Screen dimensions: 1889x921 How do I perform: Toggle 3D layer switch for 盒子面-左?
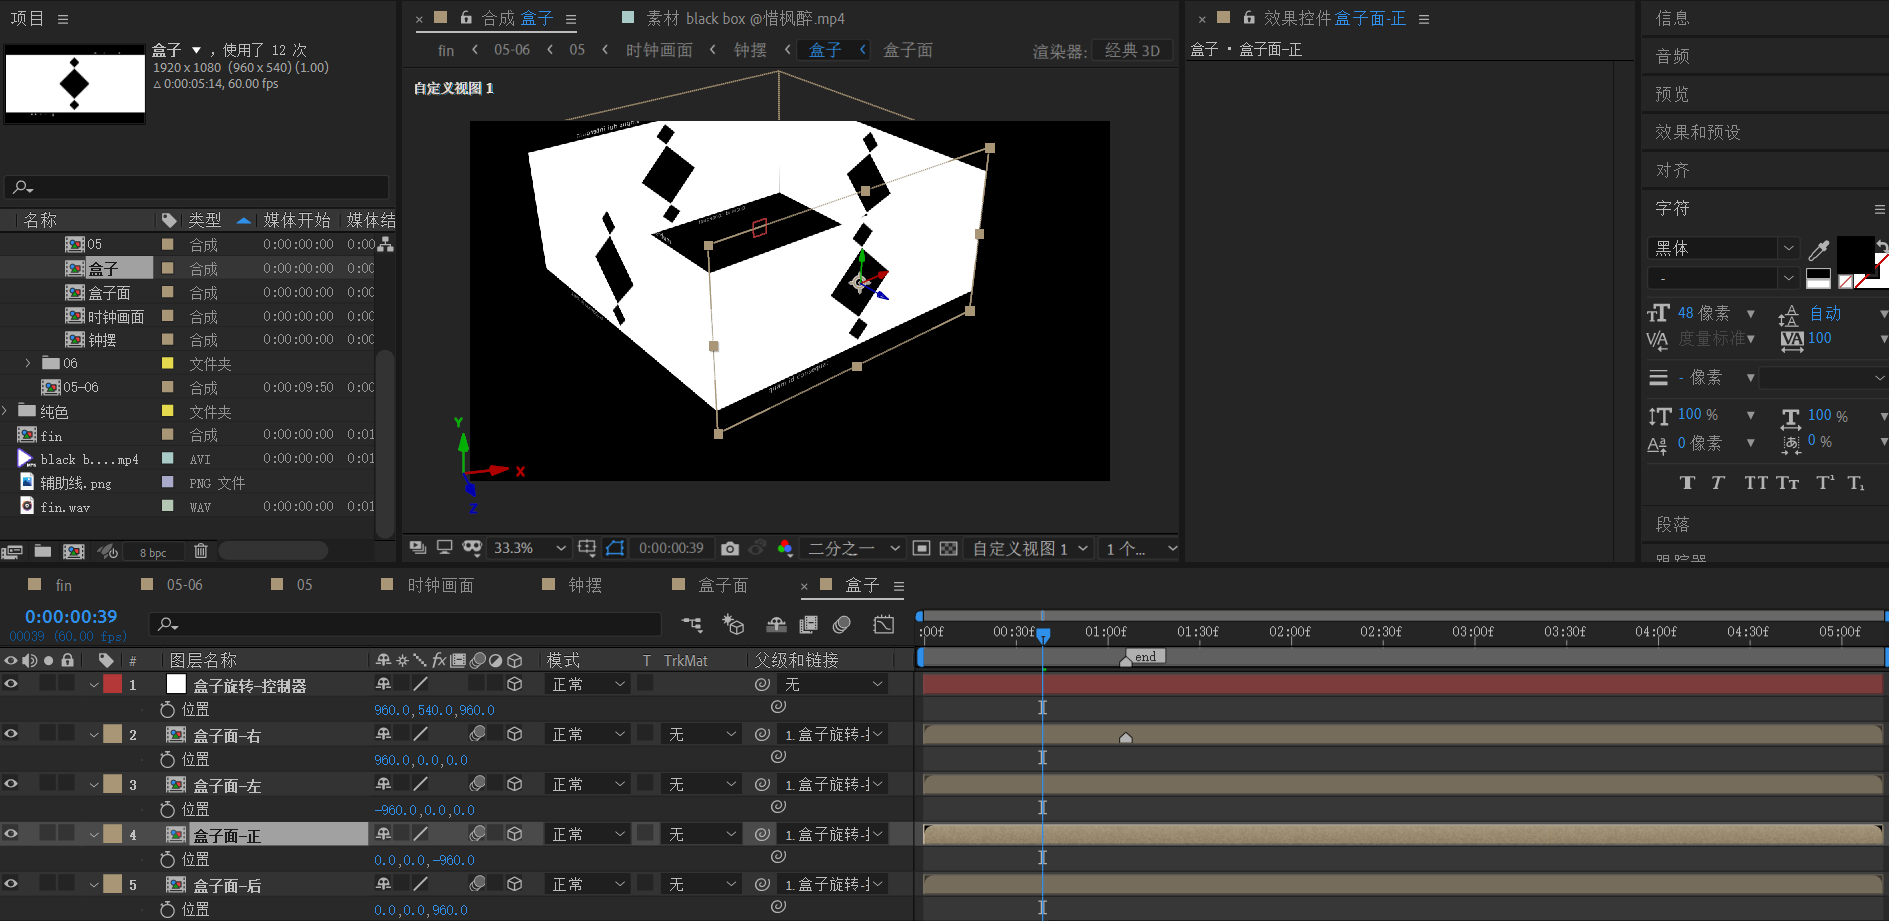(x=515, y=784)
